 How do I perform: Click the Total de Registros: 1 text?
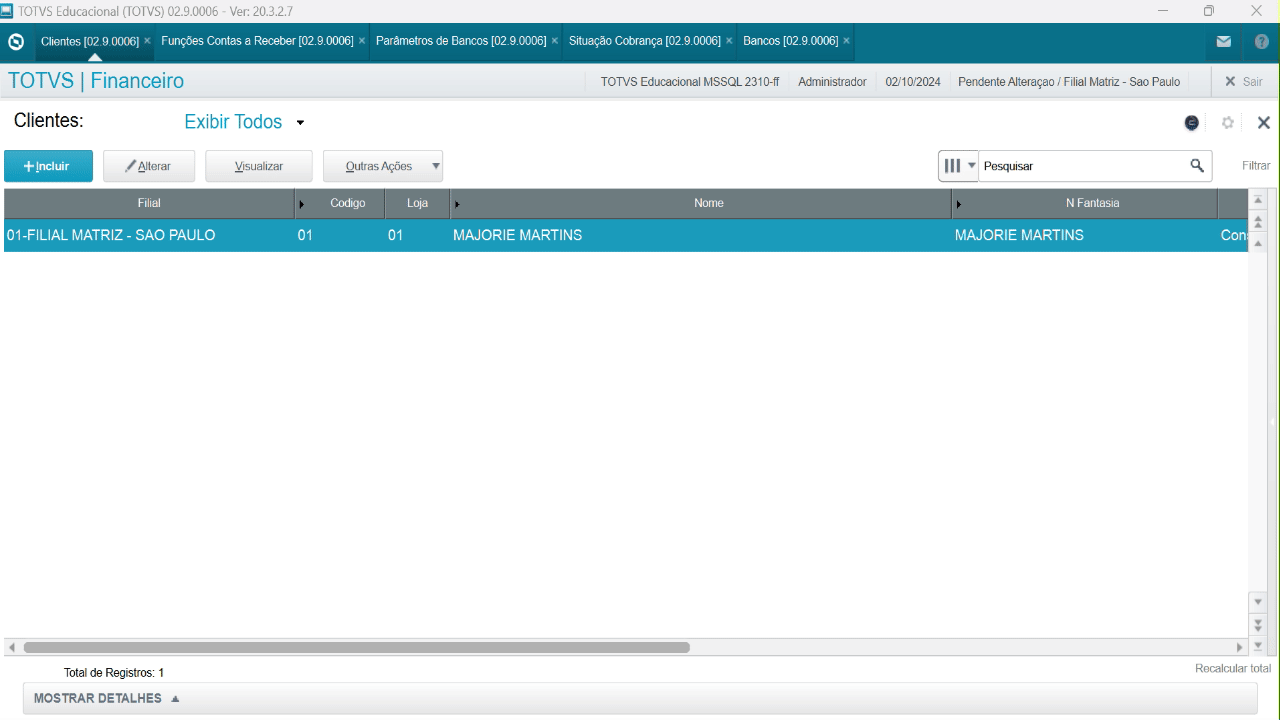[x=114, y=673]
